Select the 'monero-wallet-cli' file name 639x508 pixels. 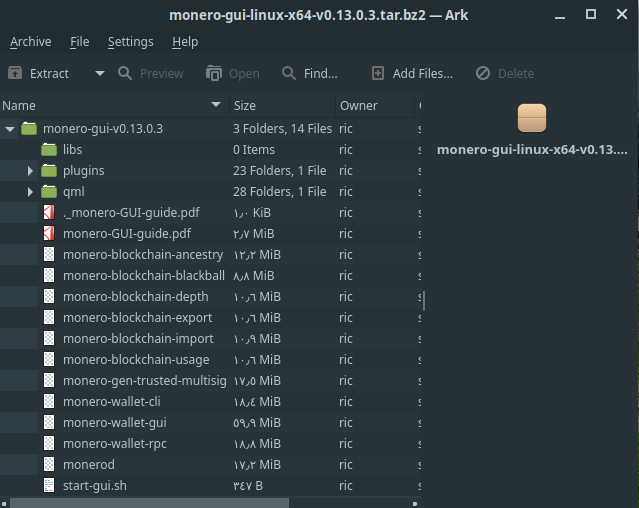click(x=112, y=402)
